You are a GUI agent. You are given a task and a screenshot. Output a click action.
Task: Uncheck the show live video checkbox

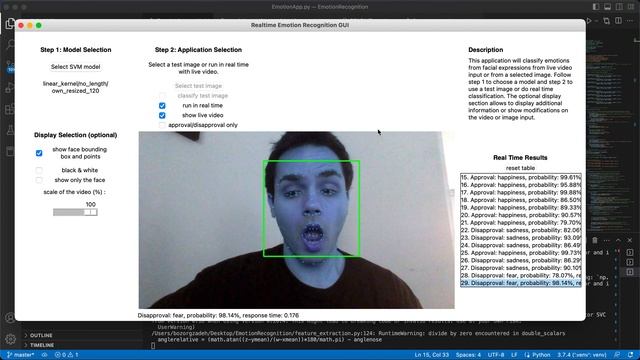[x=162, y=116]
